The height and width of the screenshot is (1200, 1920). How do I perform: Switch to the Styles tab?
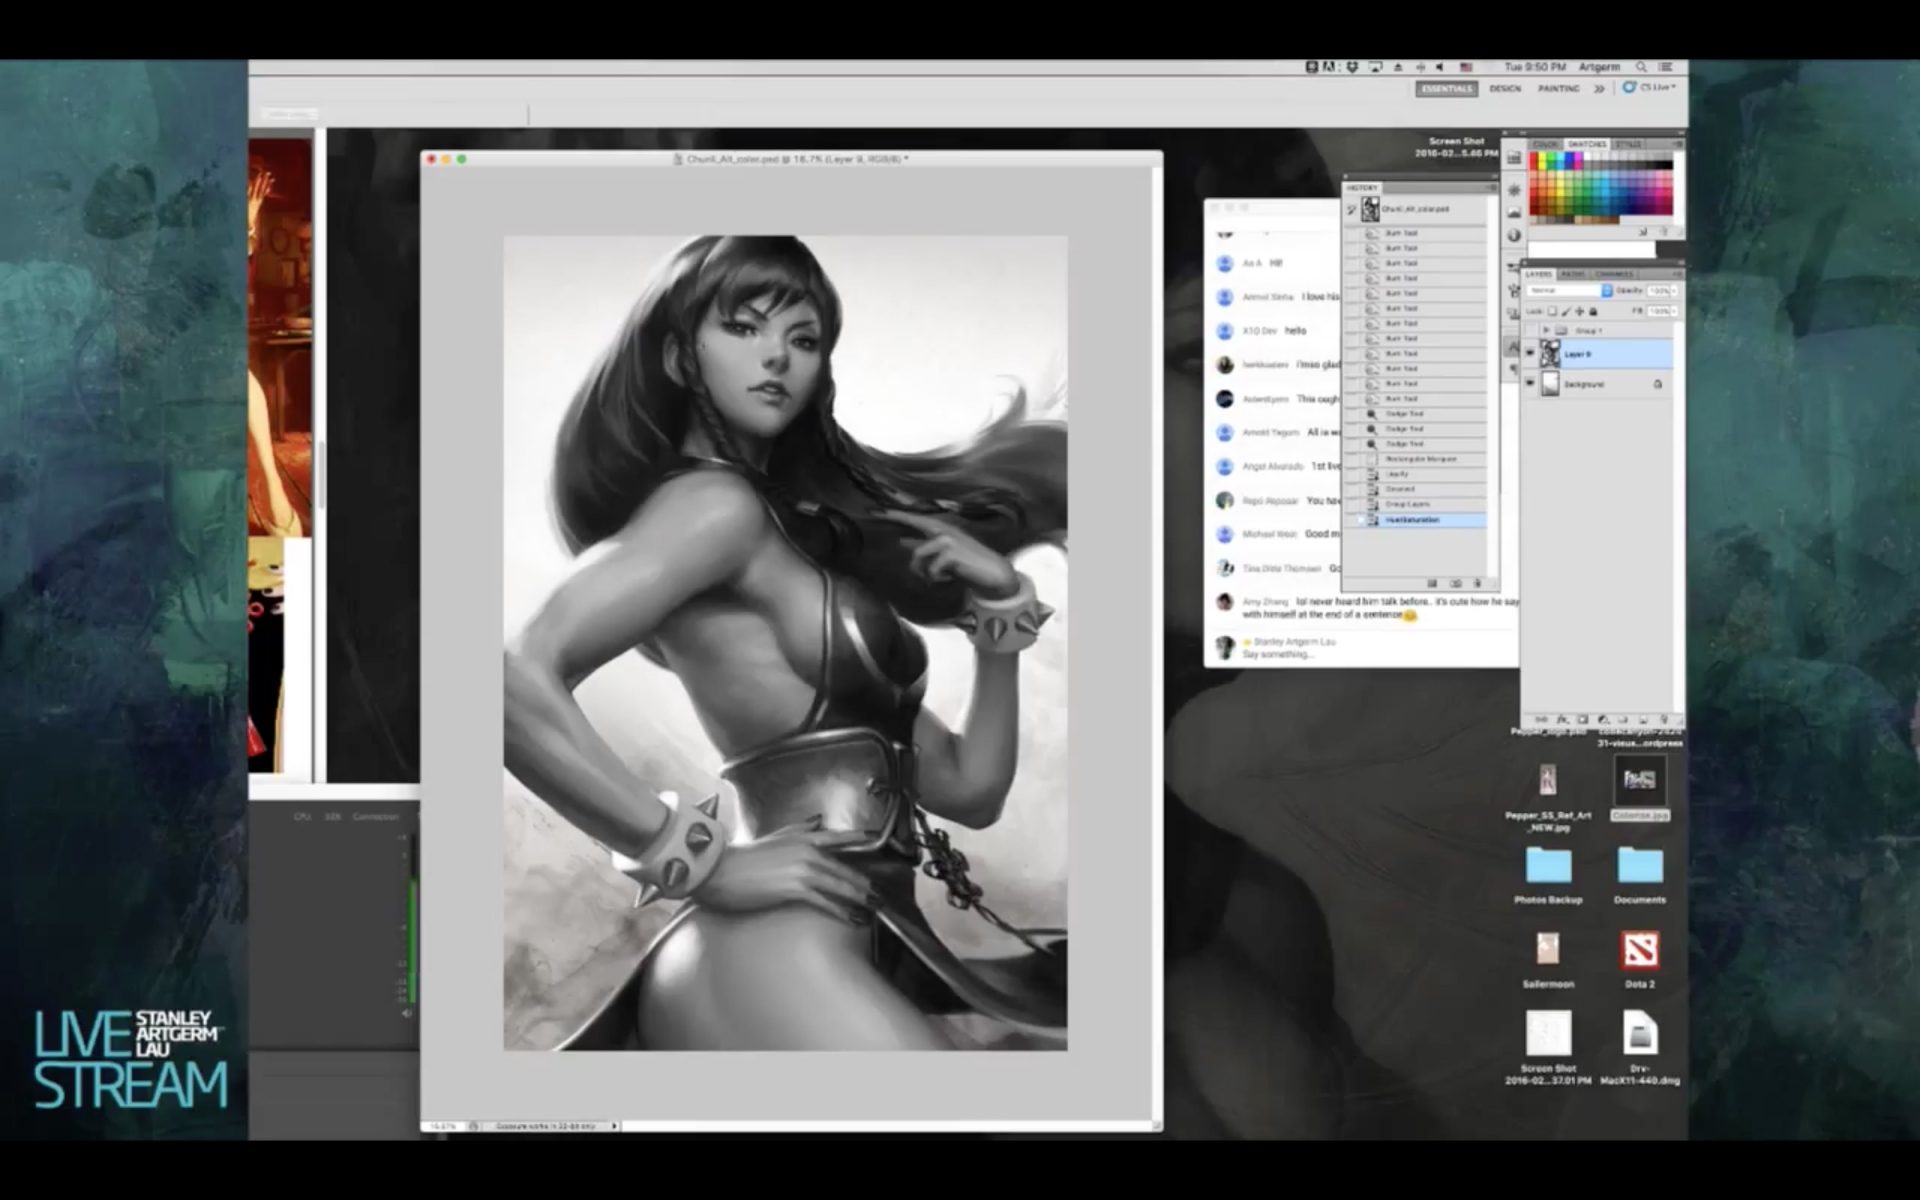[x=1628, y=144]
